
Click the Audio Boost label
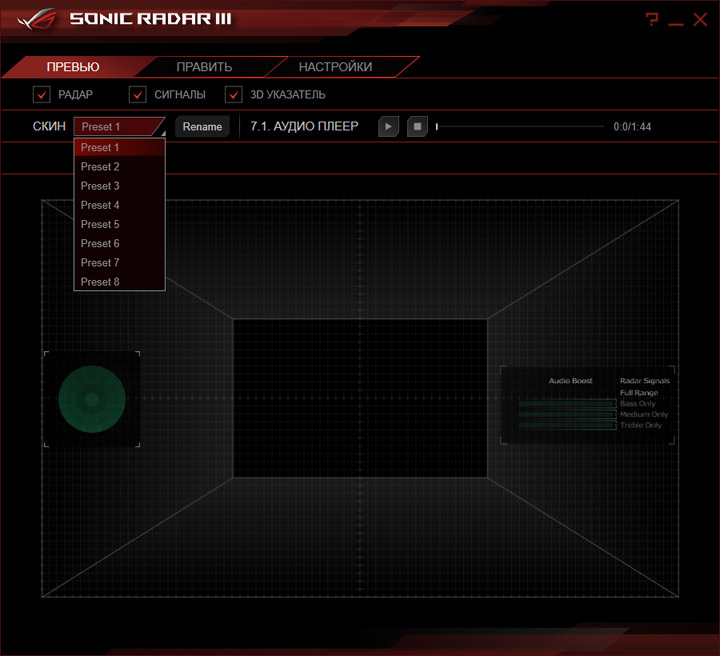pyautogui.click(x=571, y=381)
